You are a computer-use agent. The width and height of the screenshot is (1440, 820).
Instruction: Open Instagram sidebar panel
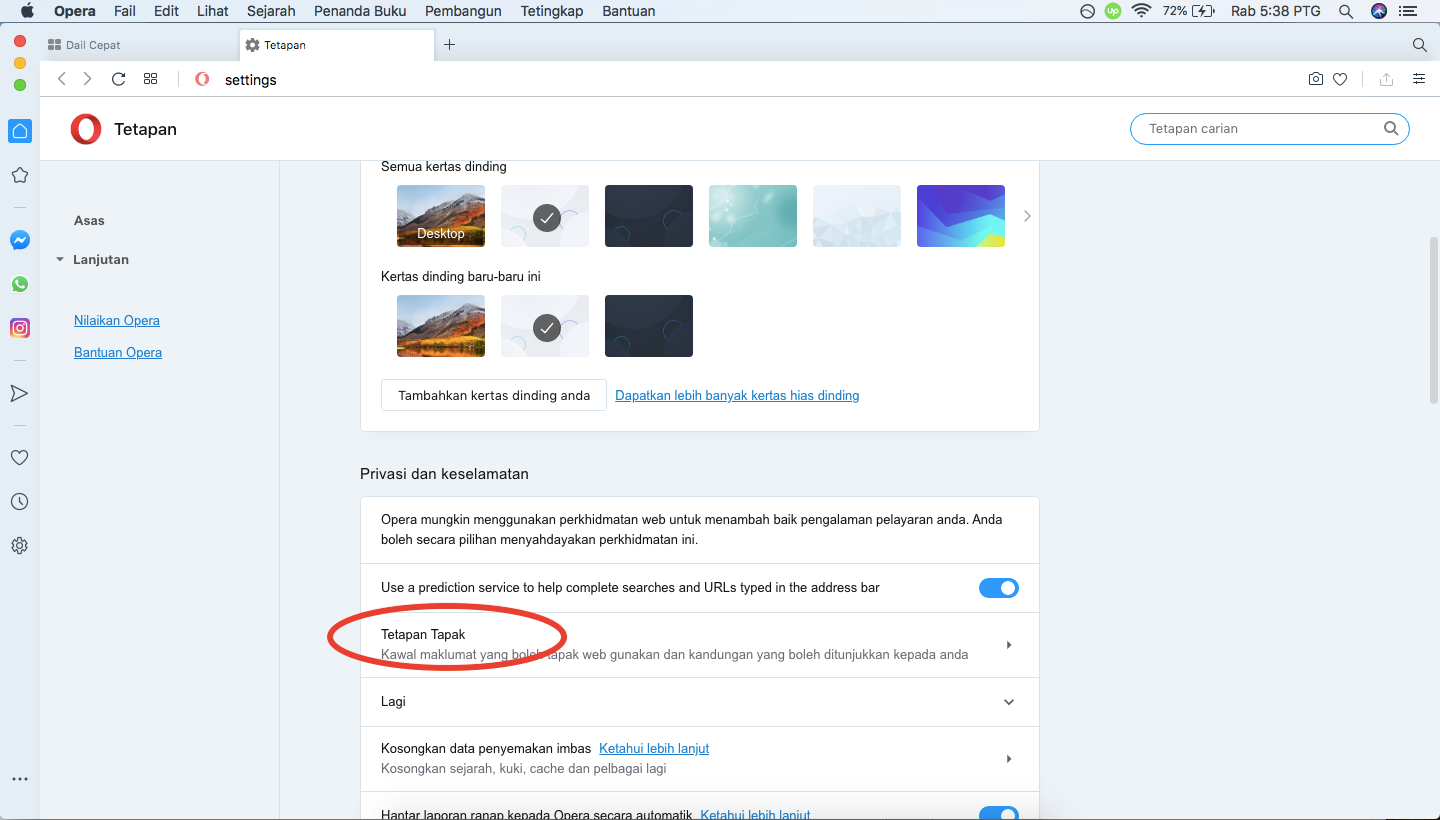(20, 328)
